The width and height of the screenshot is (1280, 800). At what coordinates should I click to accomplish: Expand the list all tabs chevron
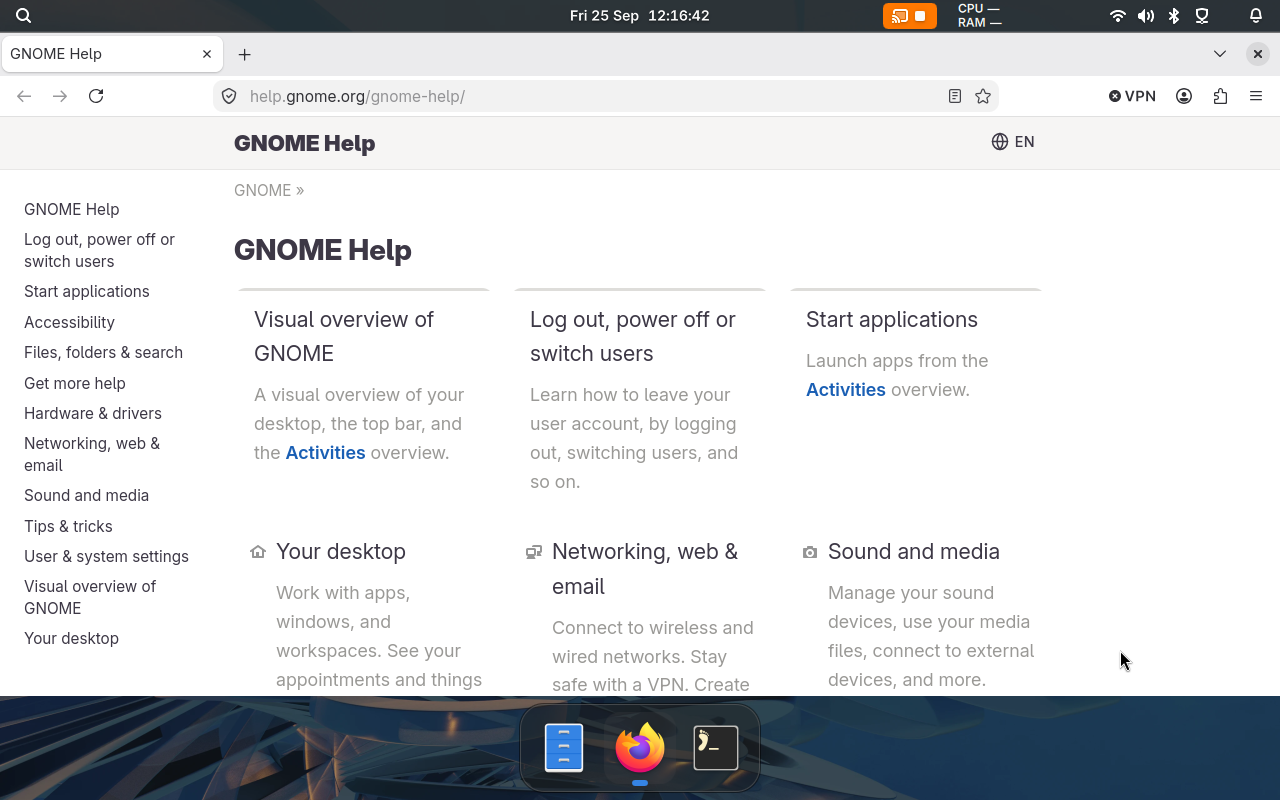point(1220,54)
